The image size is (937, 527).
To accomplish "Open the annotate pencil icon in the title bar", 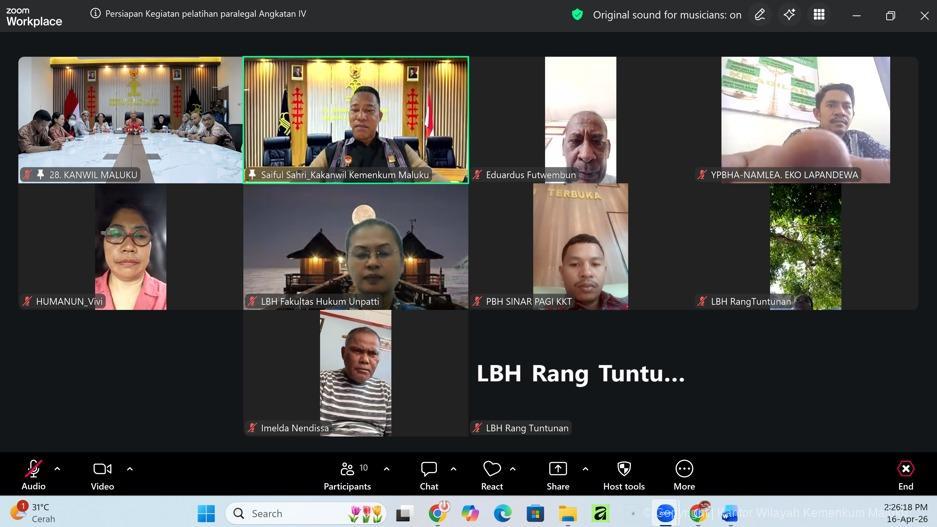I will pos(760,15).
